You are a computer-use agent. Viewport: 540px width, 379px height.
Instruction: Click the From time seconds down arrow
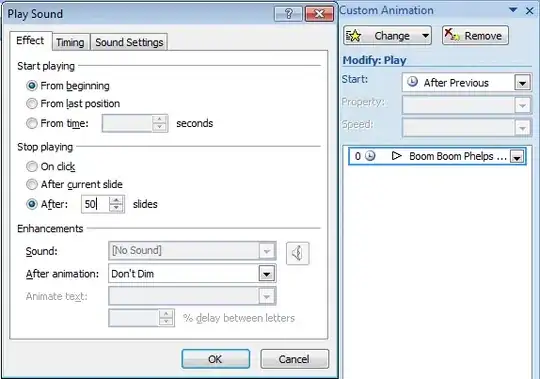coord(159,127)
